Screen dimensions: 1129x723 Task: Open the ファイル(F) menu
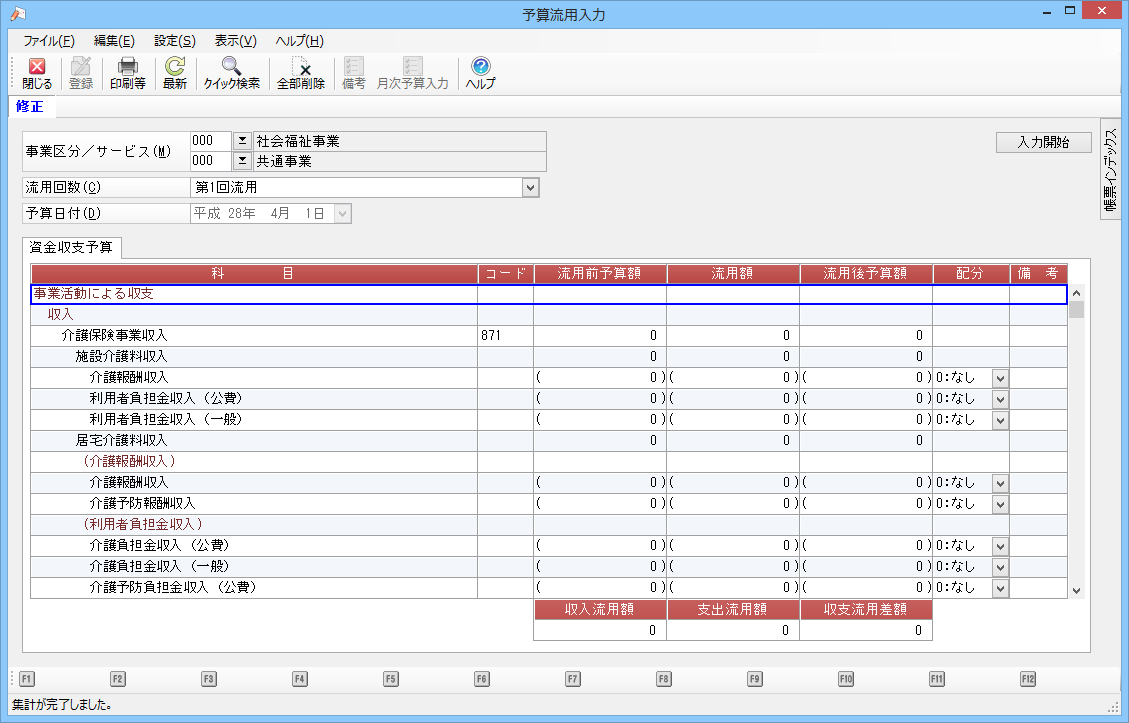pos(49,41)
